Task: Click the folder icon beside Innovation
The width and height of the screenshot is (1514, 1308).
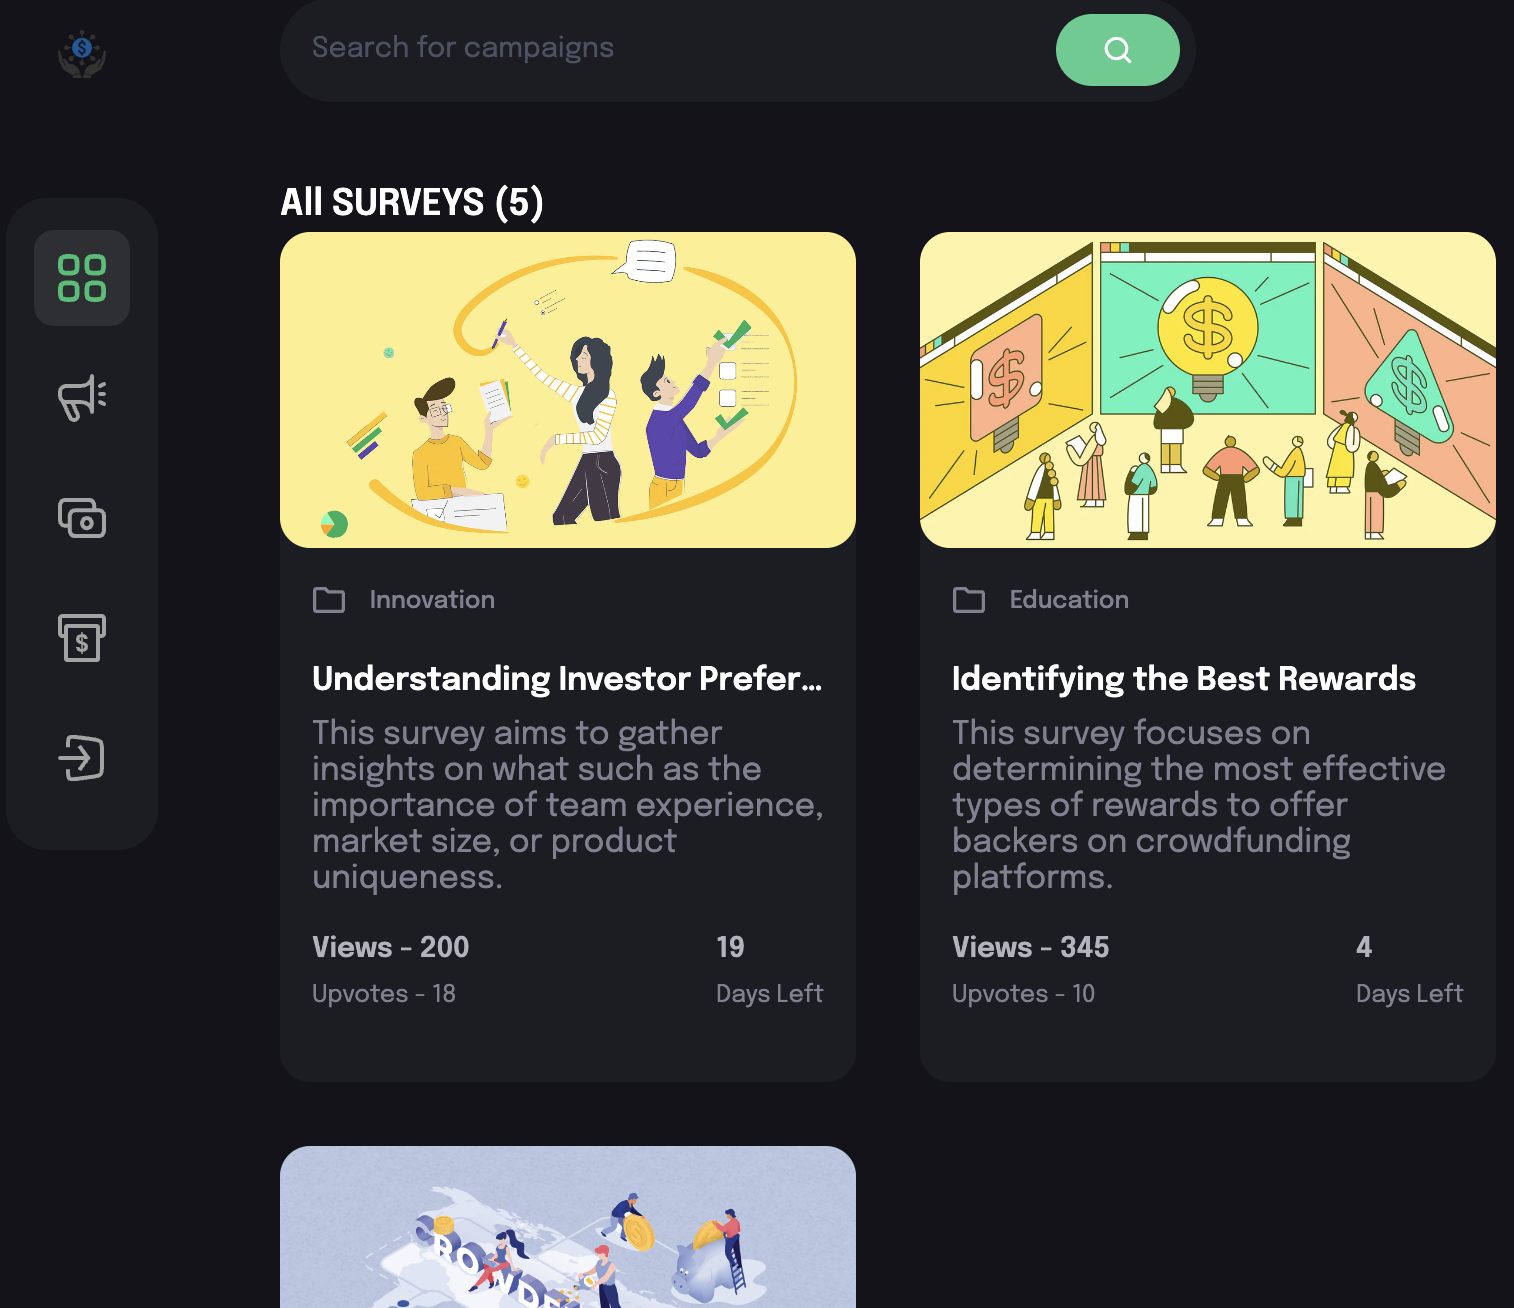Action: coord(329,600)
